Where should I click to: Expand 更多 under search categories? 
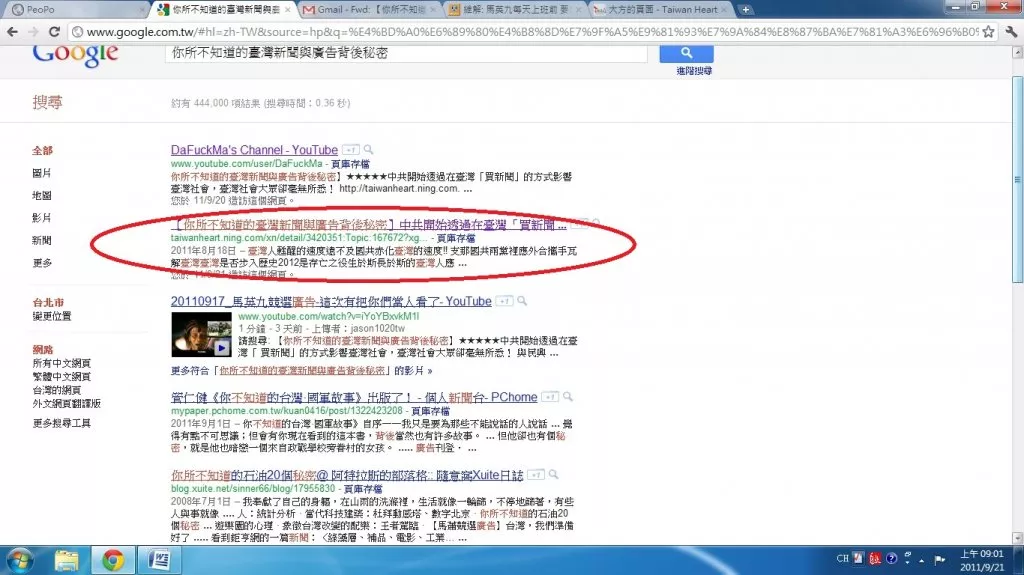point(42,263)
